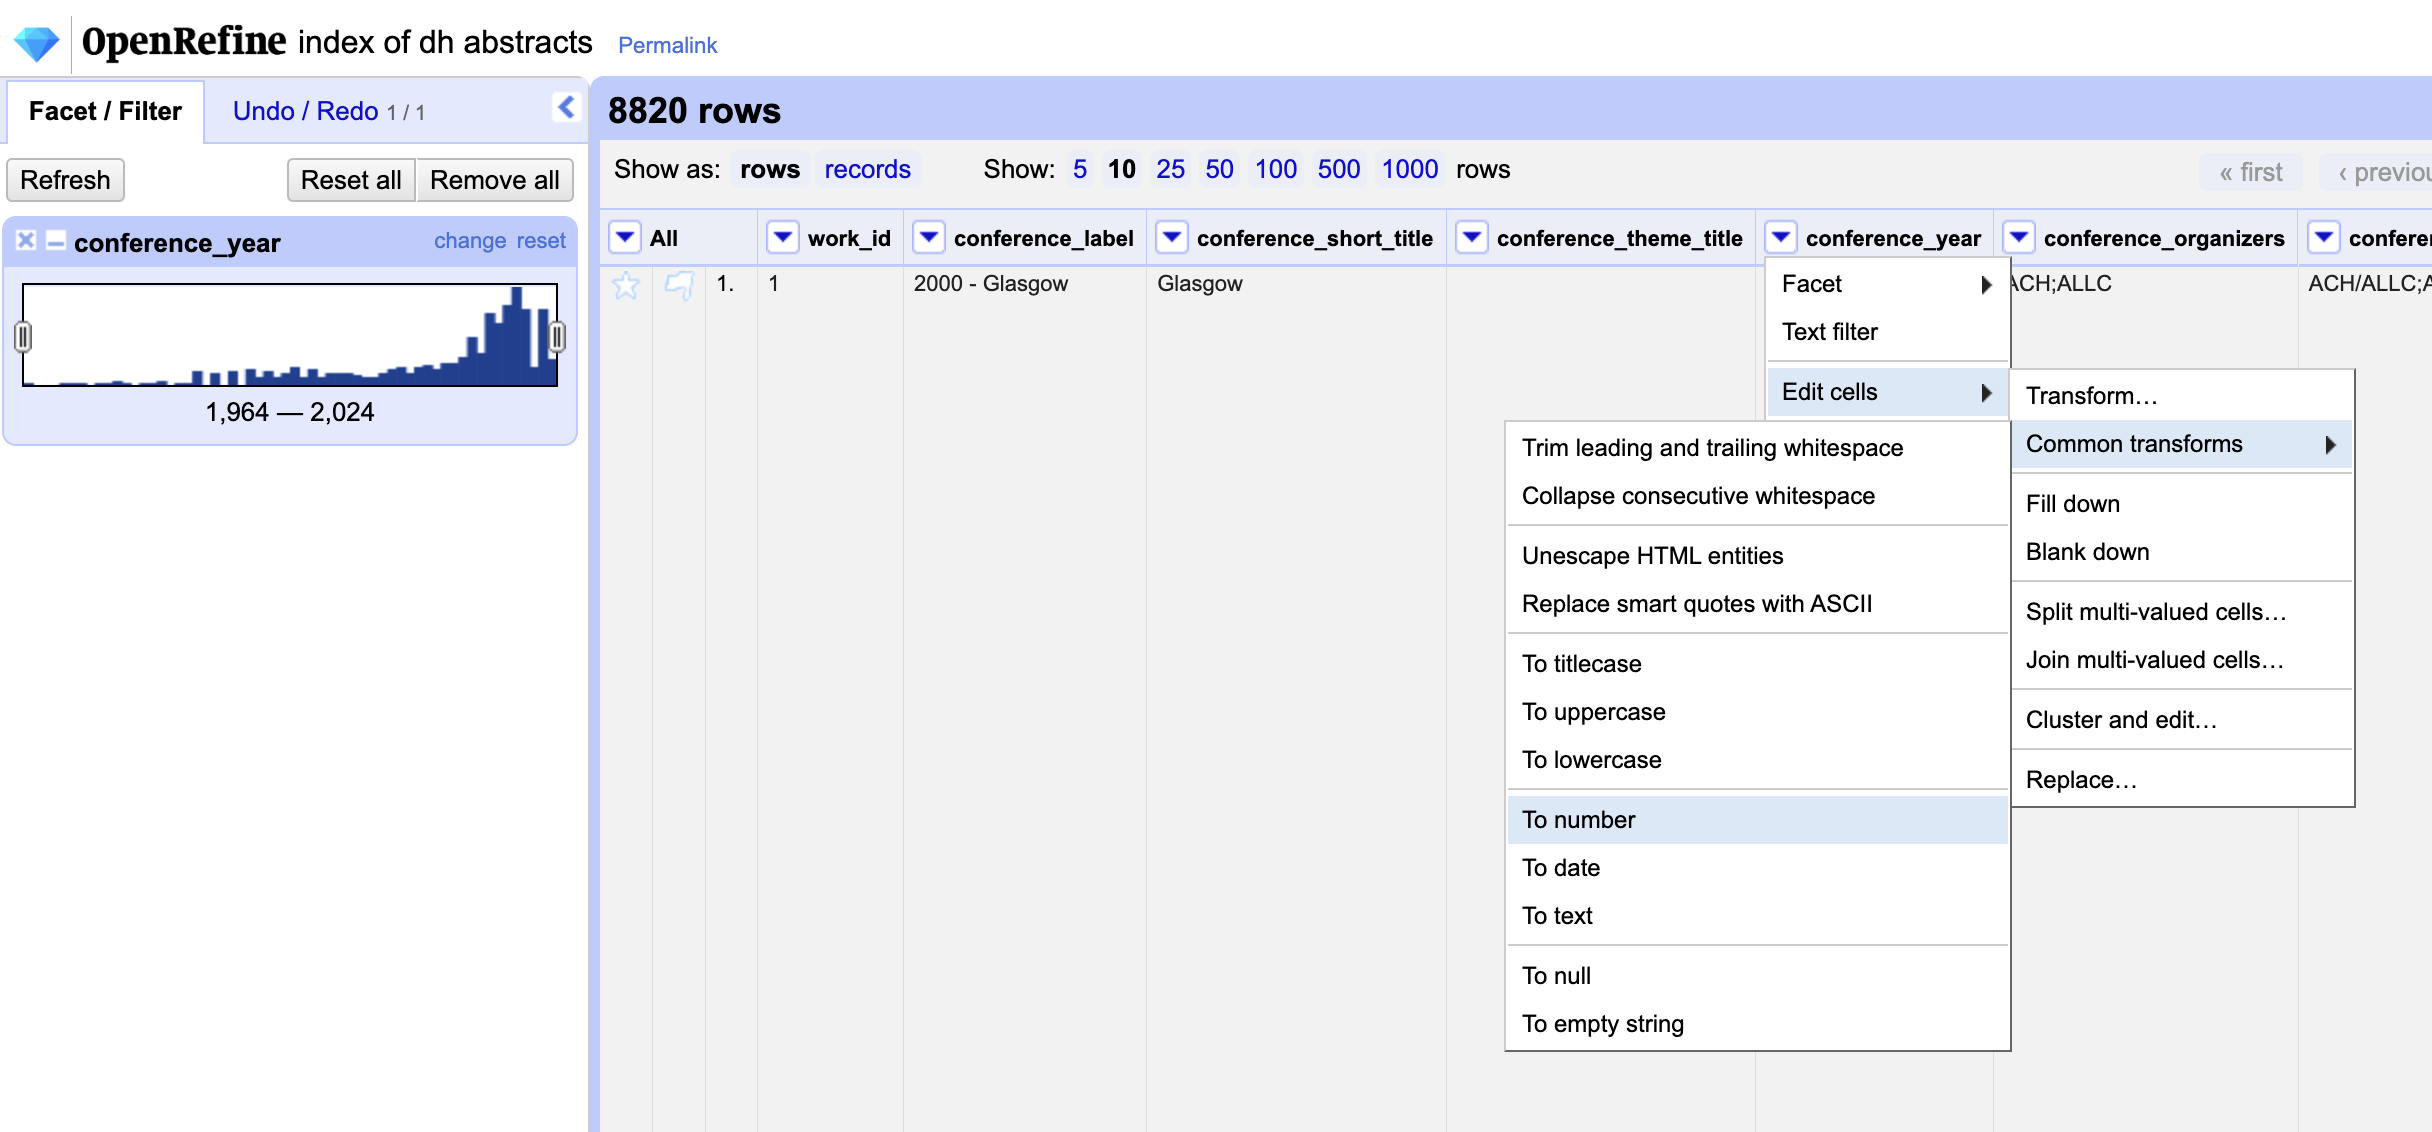Flag the first row
The image size is (2432, 1132).
click(x=679, y=285)
